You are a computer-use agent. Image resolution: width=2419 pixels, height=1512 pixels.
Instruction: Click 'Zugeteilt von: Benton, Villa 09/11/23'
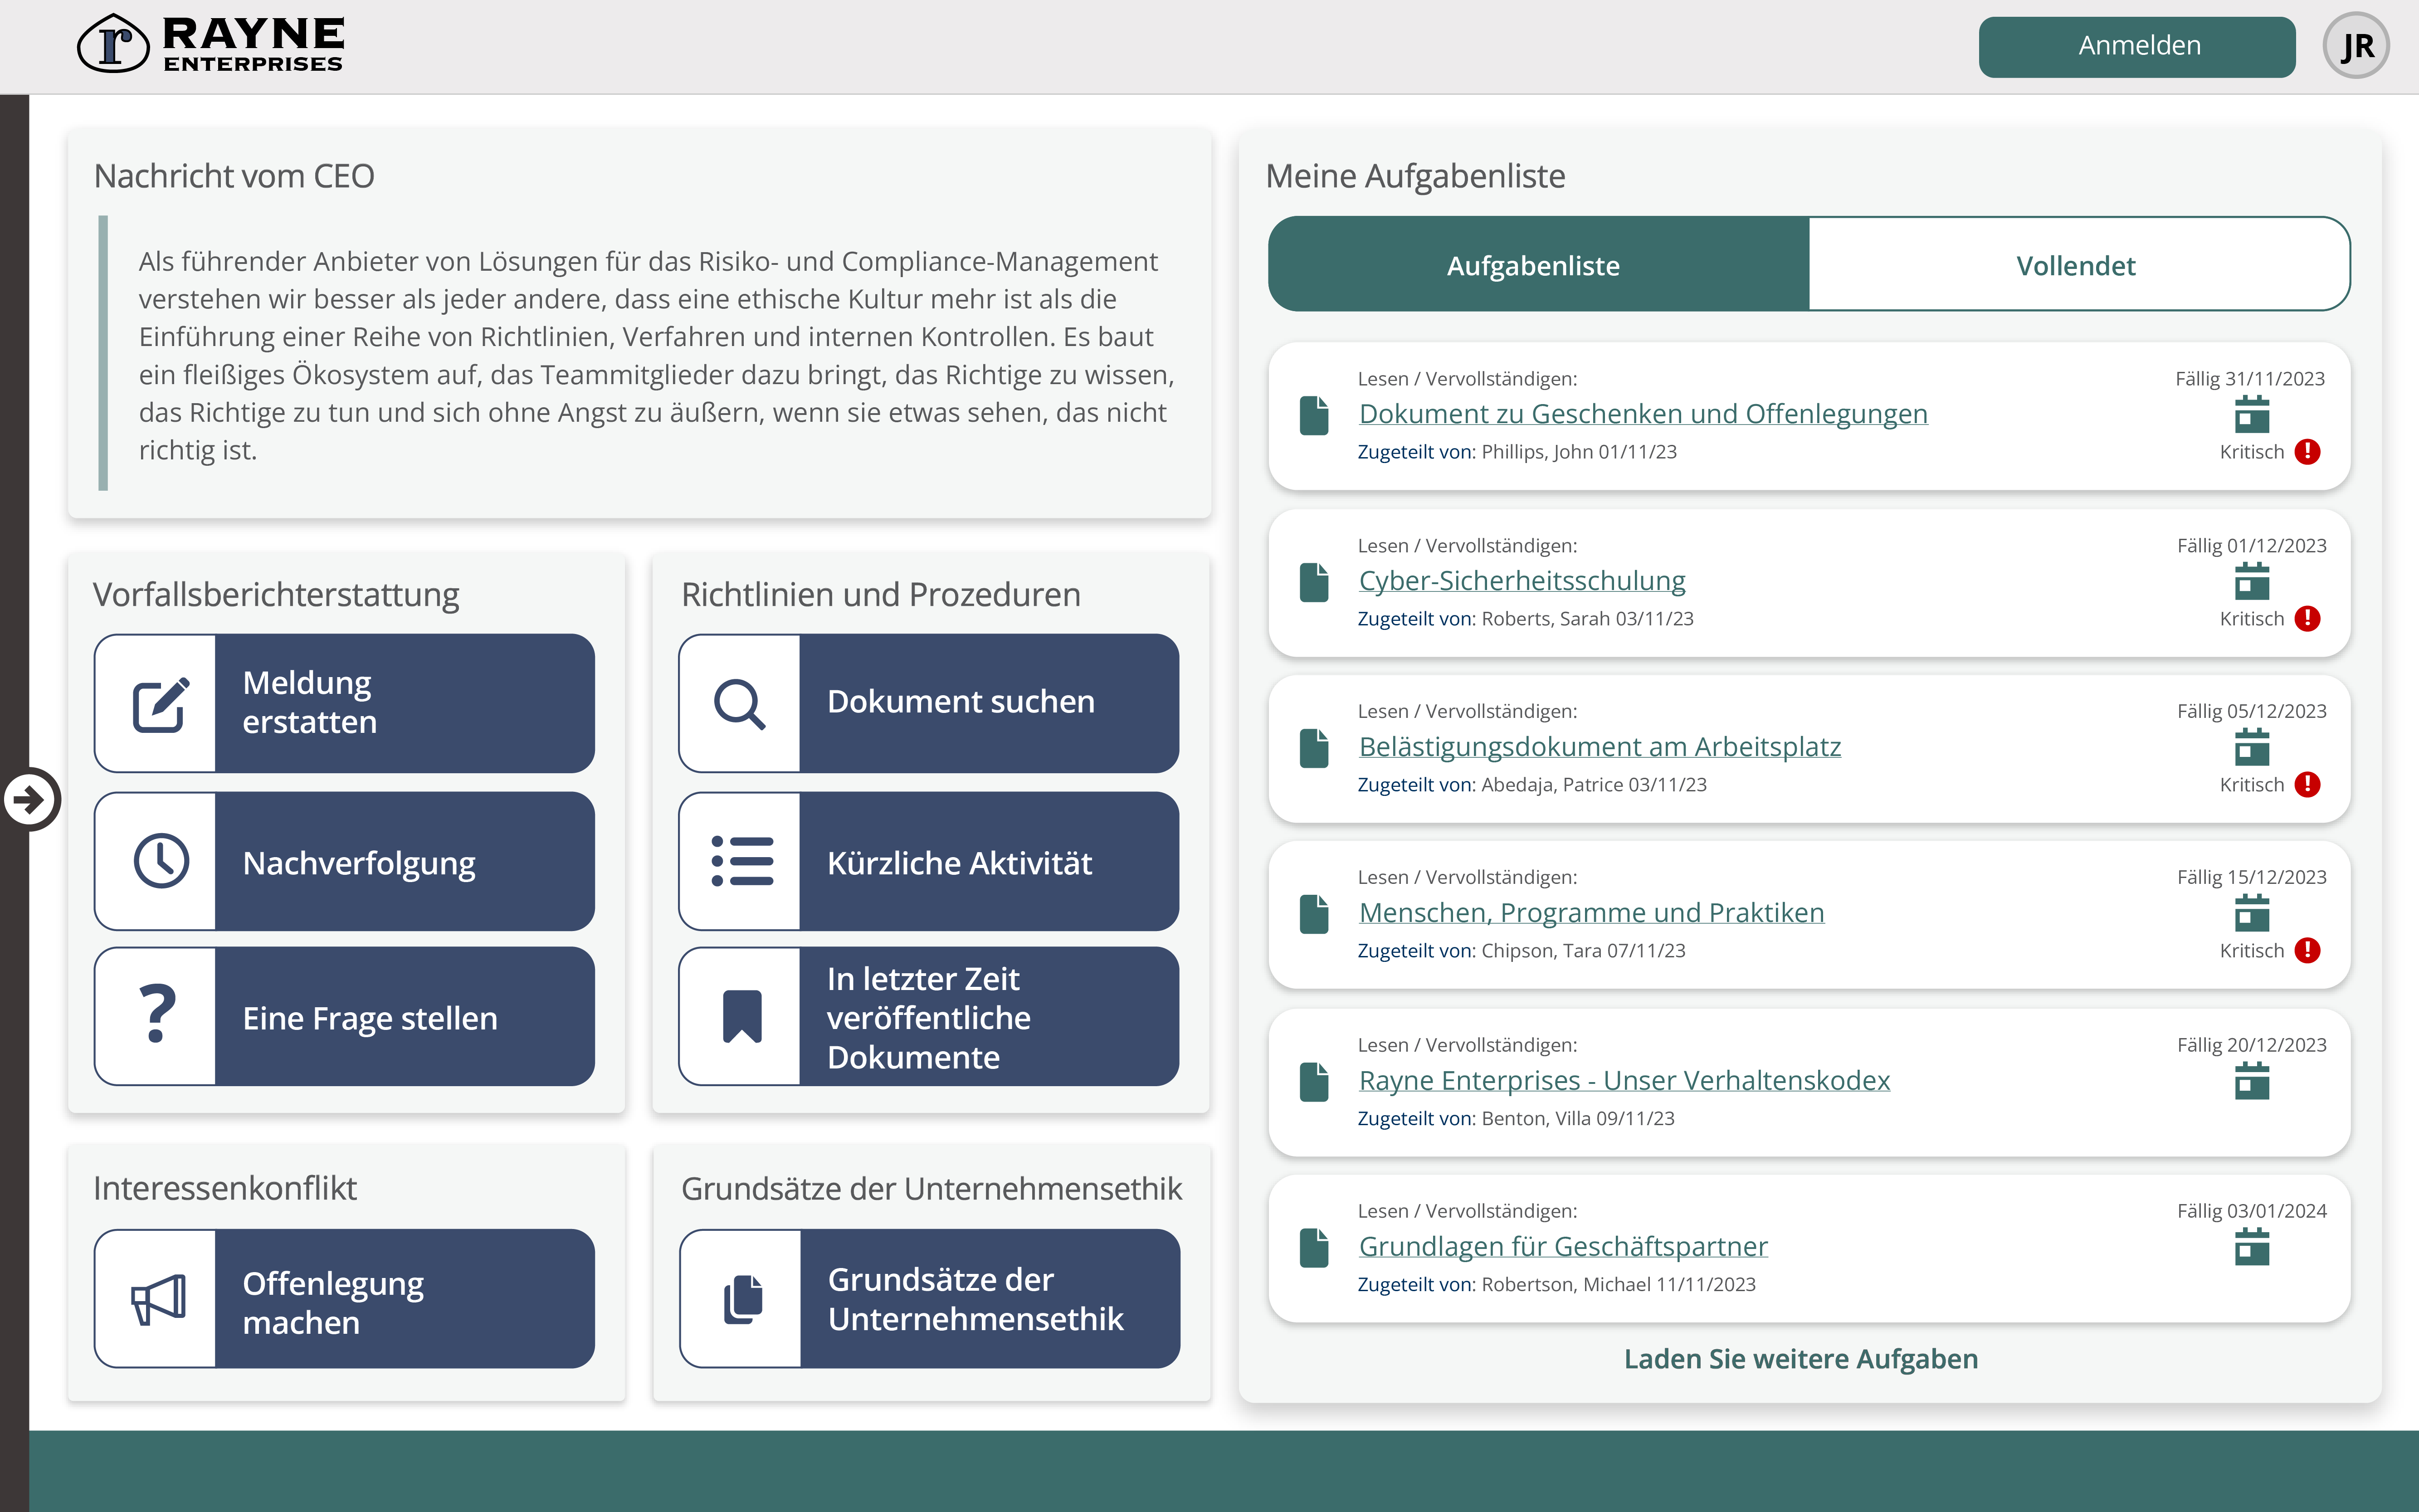1515,1119
